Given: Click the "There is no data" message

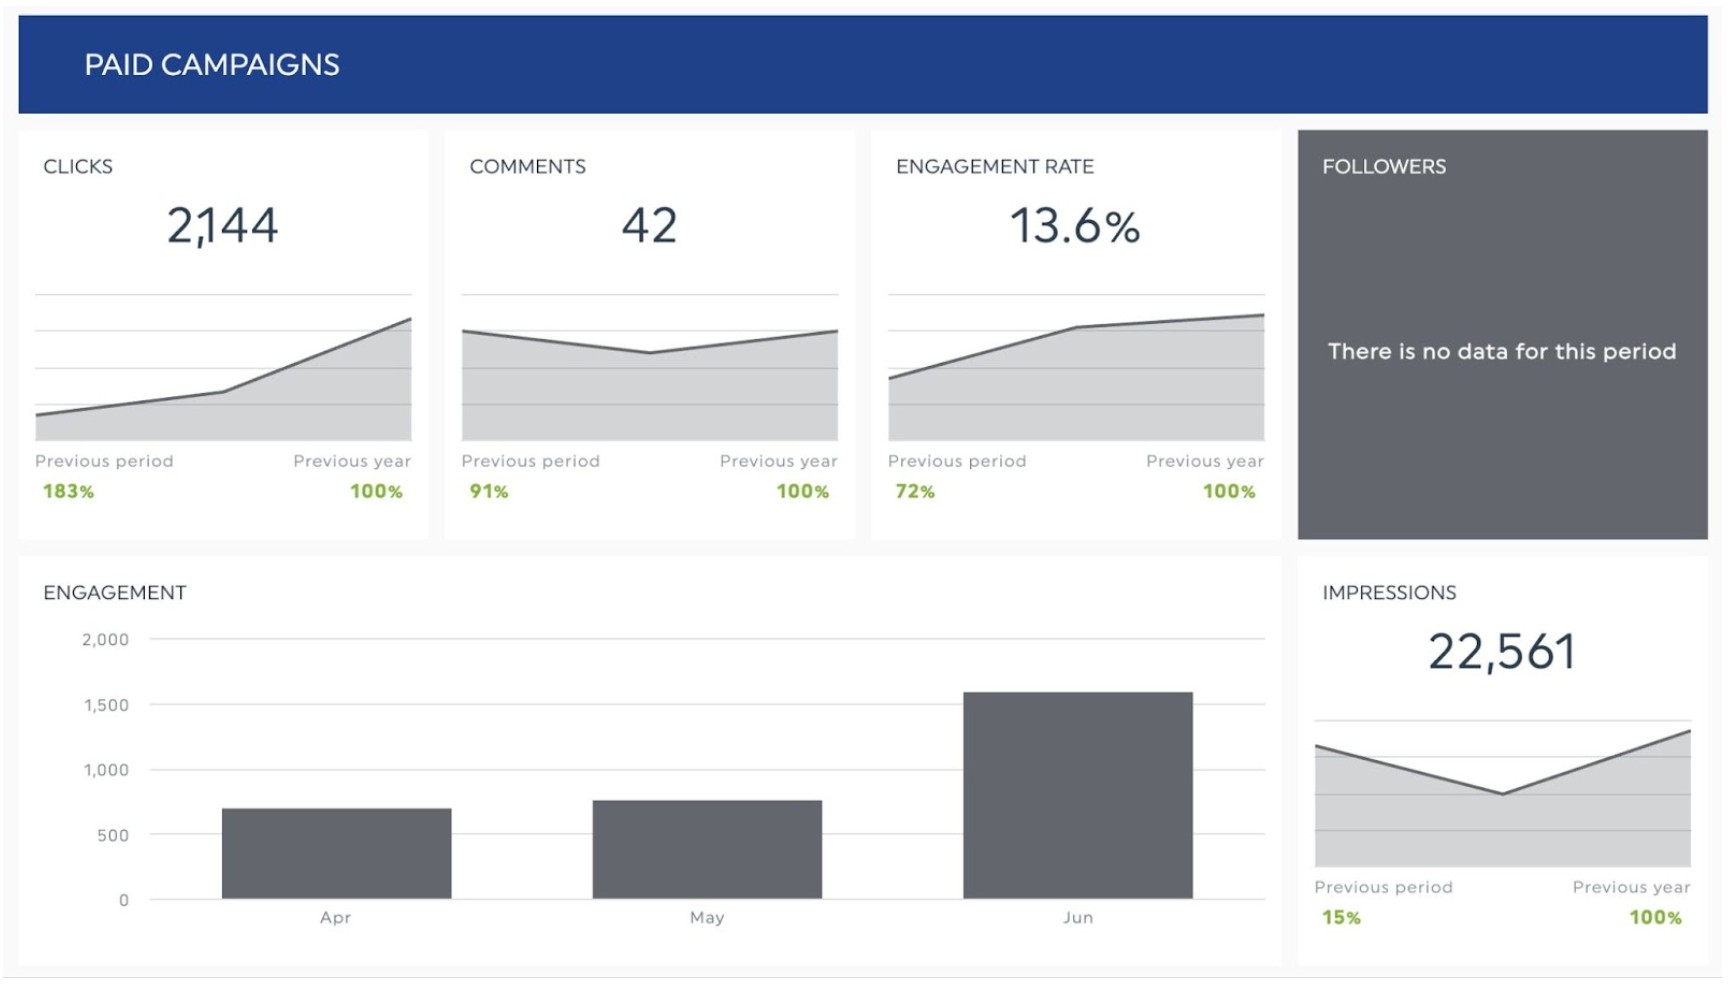Looking at the screenshot, I should pyautogui.click(x=1502, y=352).
